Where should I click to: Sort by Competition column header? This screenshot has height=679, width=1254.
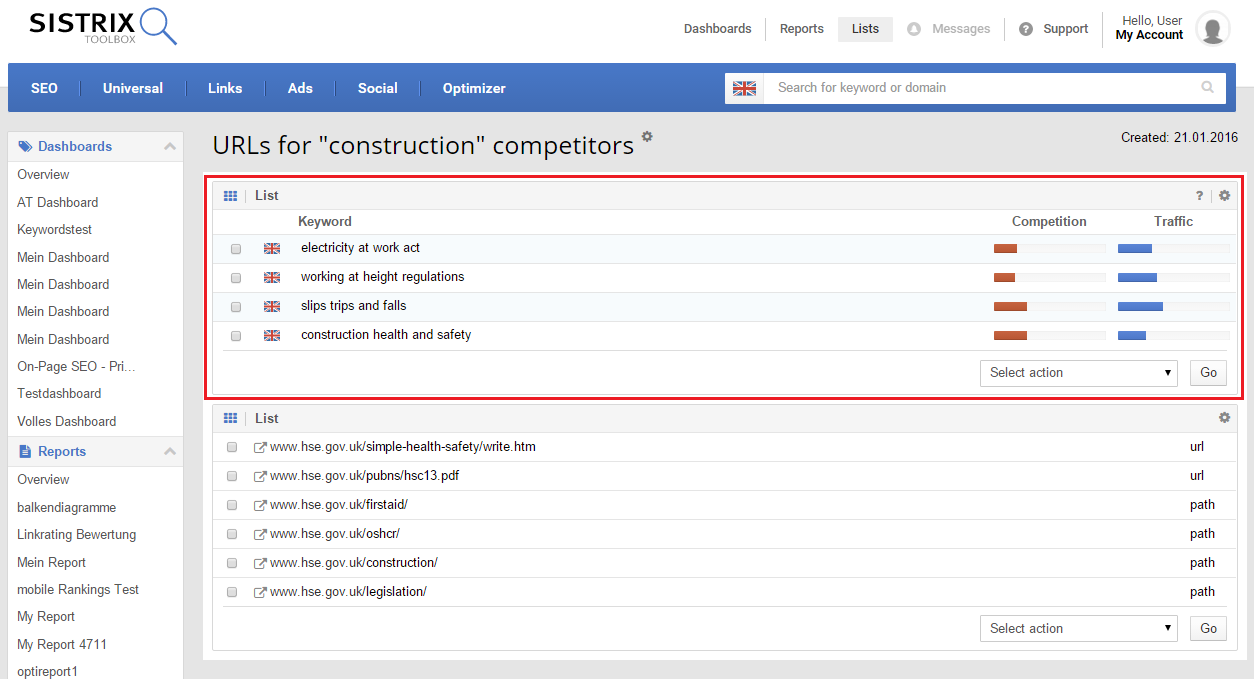point(1049,222)
